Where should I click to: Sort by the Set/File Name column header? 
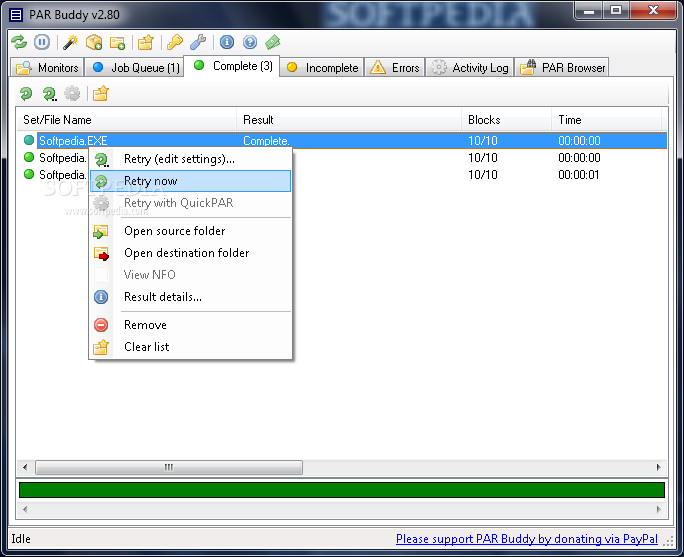pos(127,120)
